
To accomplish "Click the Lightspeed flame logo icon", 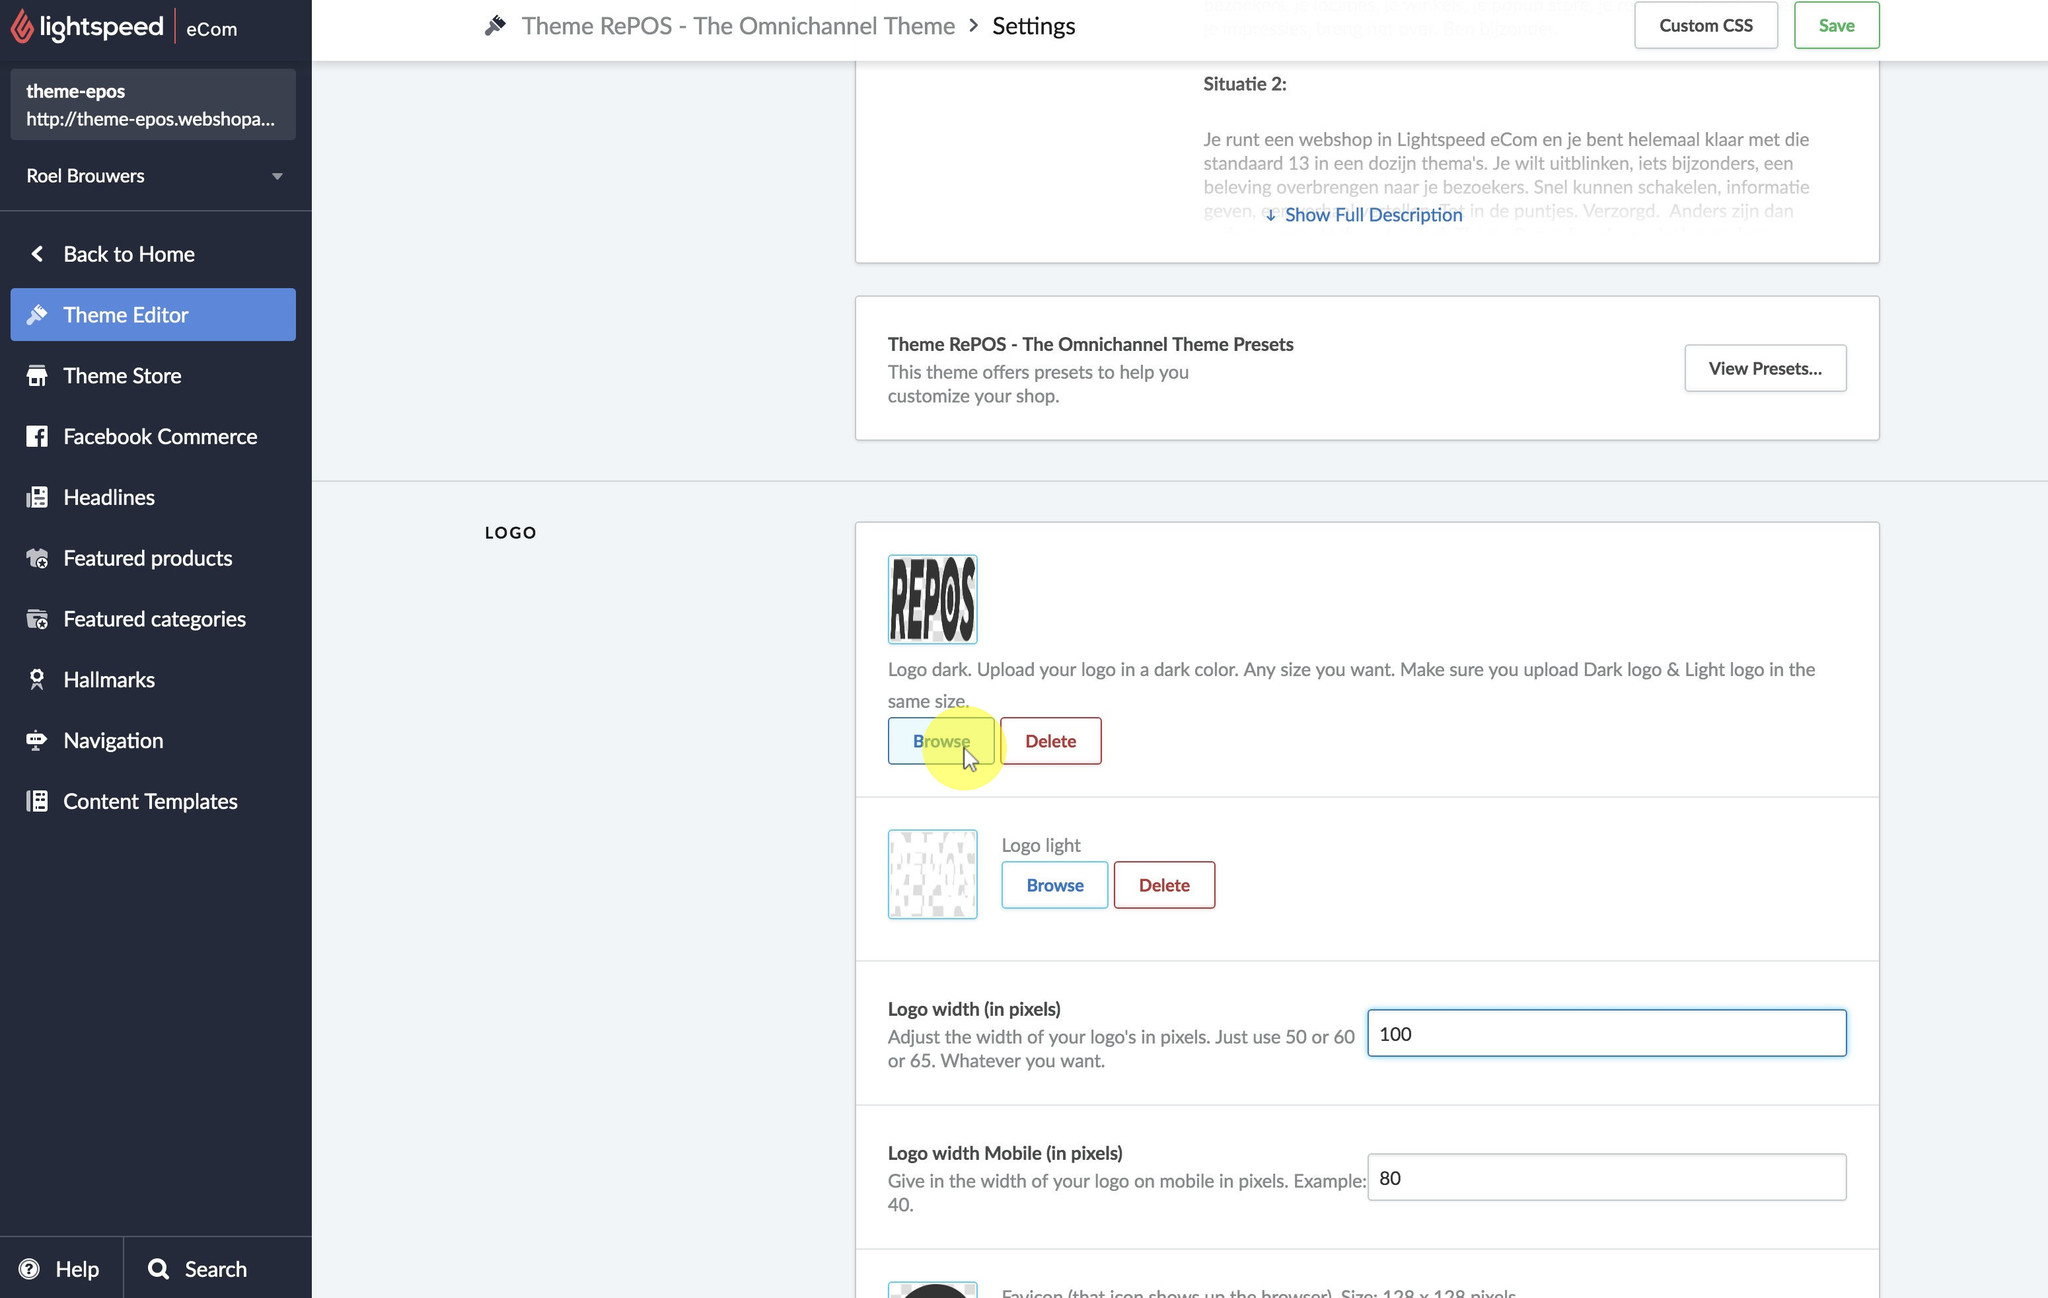I will pos(22,27).
